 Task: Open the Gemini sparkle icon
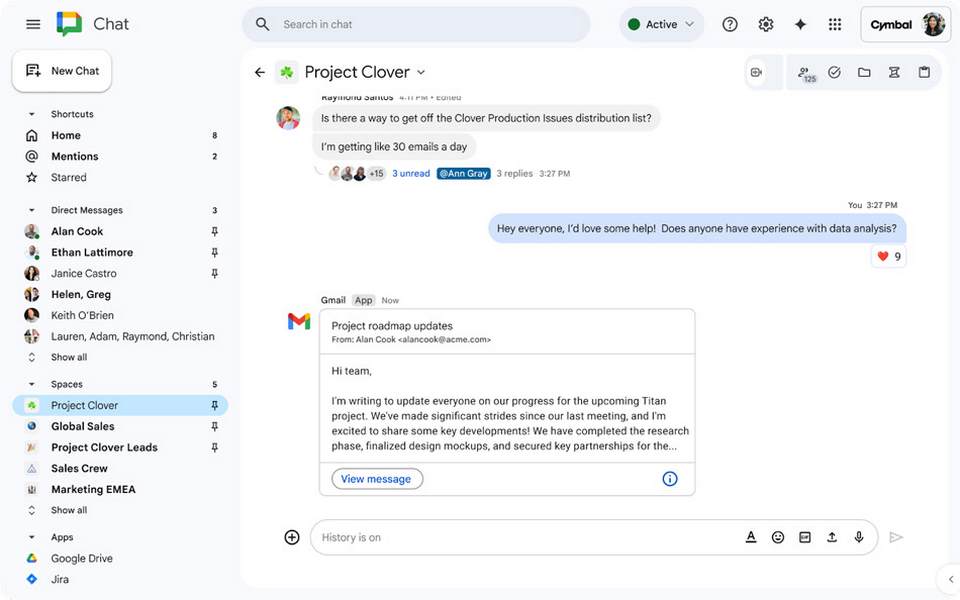(800, 25)
